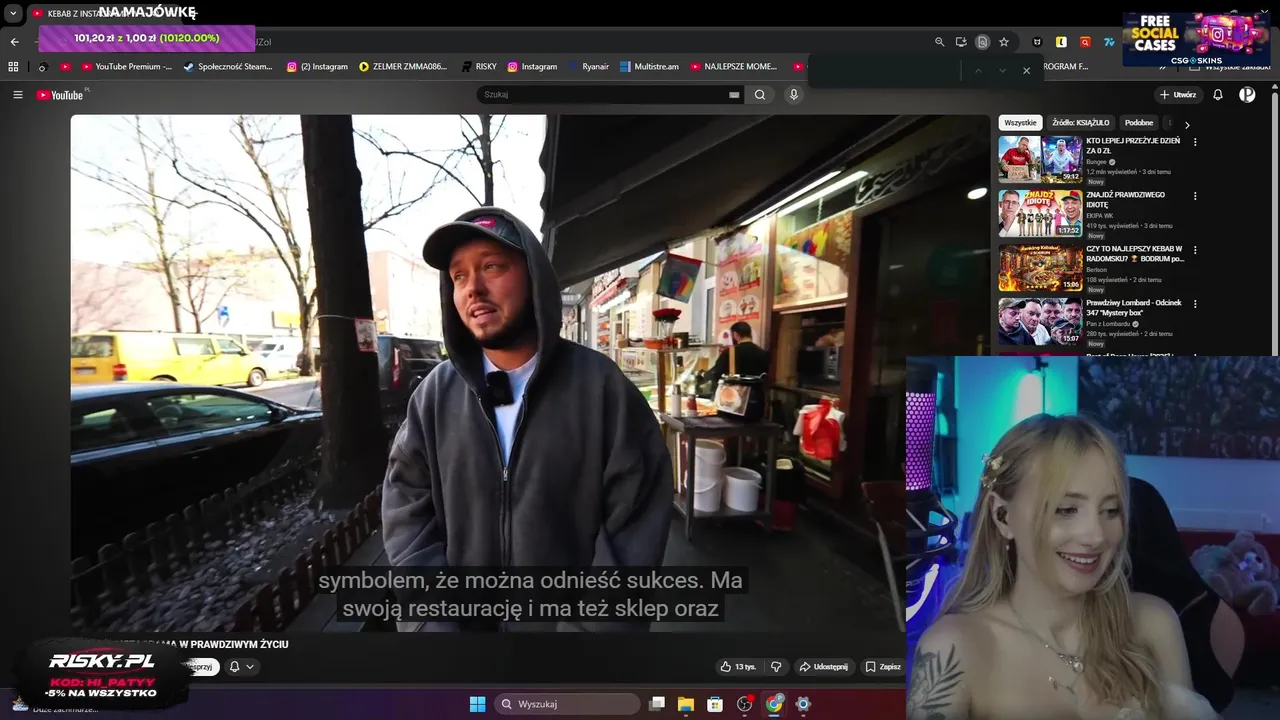This screenshot has height=720, width=1280.
Task: Select the Wszystkie filter chip
Action: coord(1020,123)
